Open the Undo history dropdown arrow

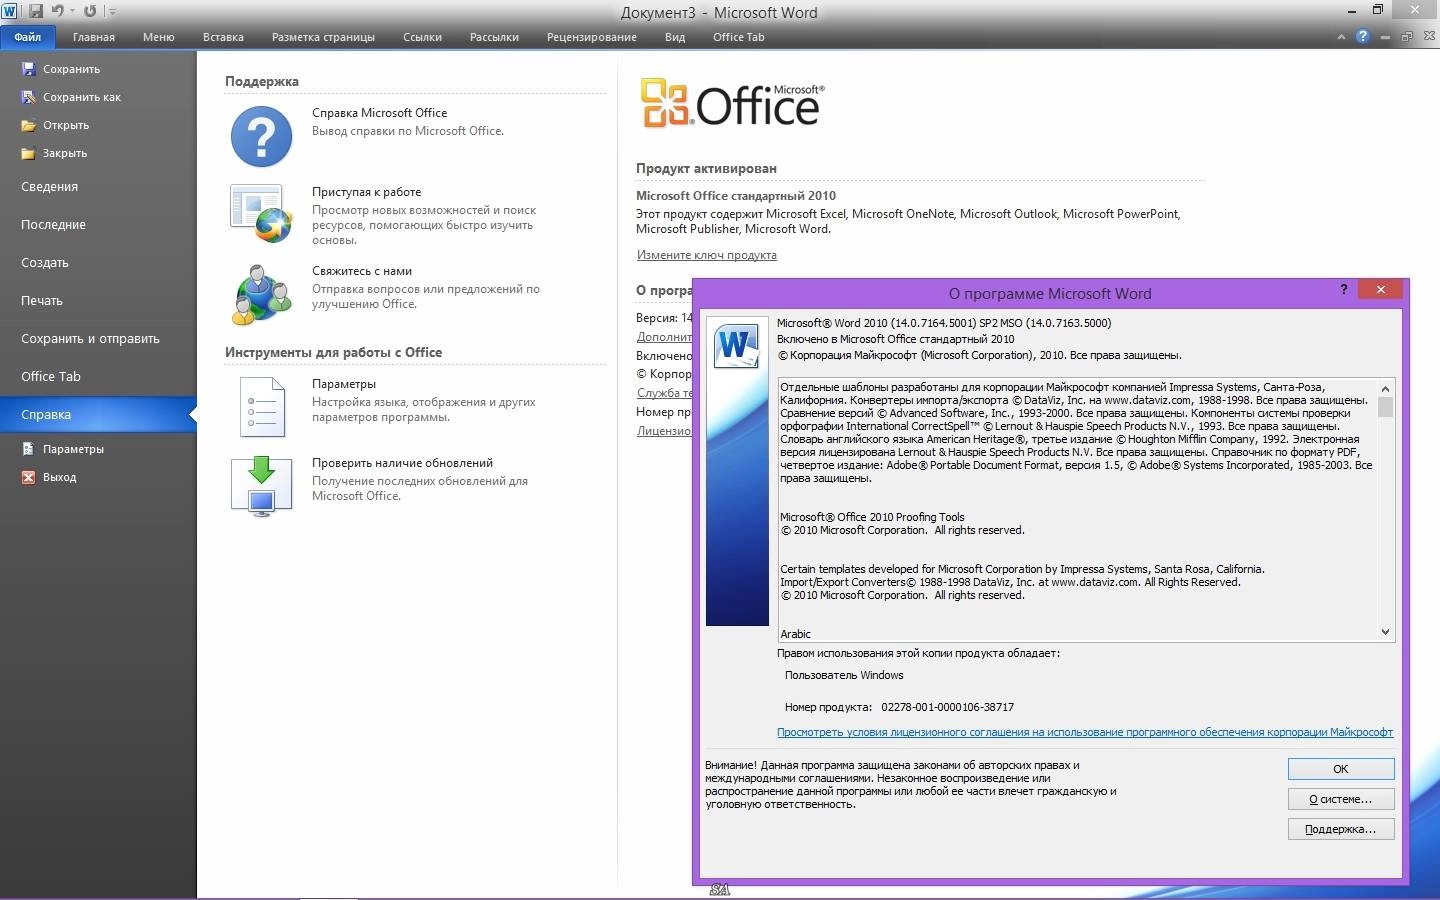pos(72,11)
